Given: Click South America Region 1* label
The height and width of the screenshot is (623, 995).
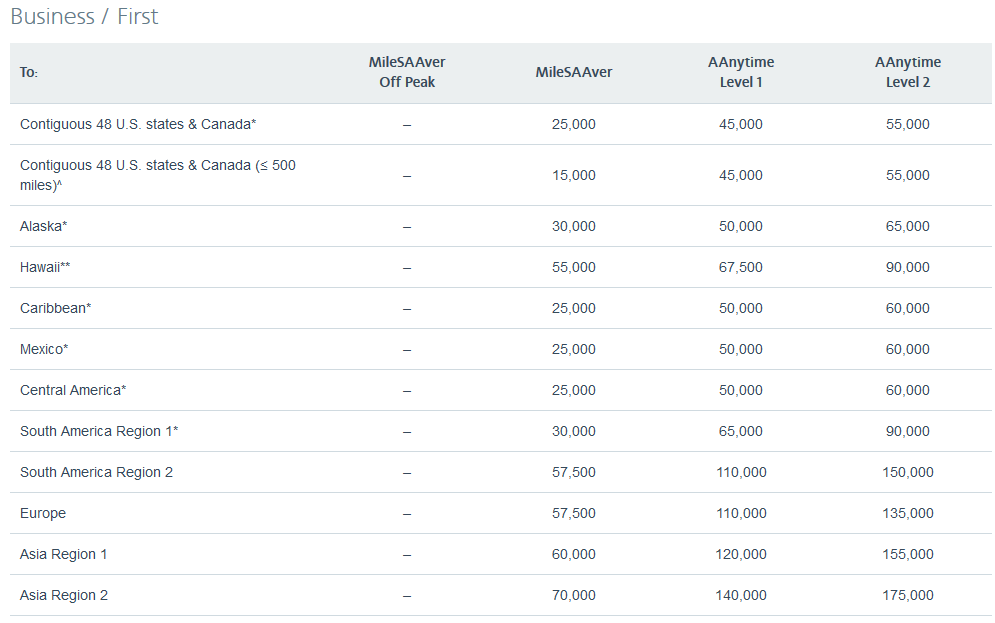Looking at the screenshot, I should pyautogui.click(x=99, y=431).
